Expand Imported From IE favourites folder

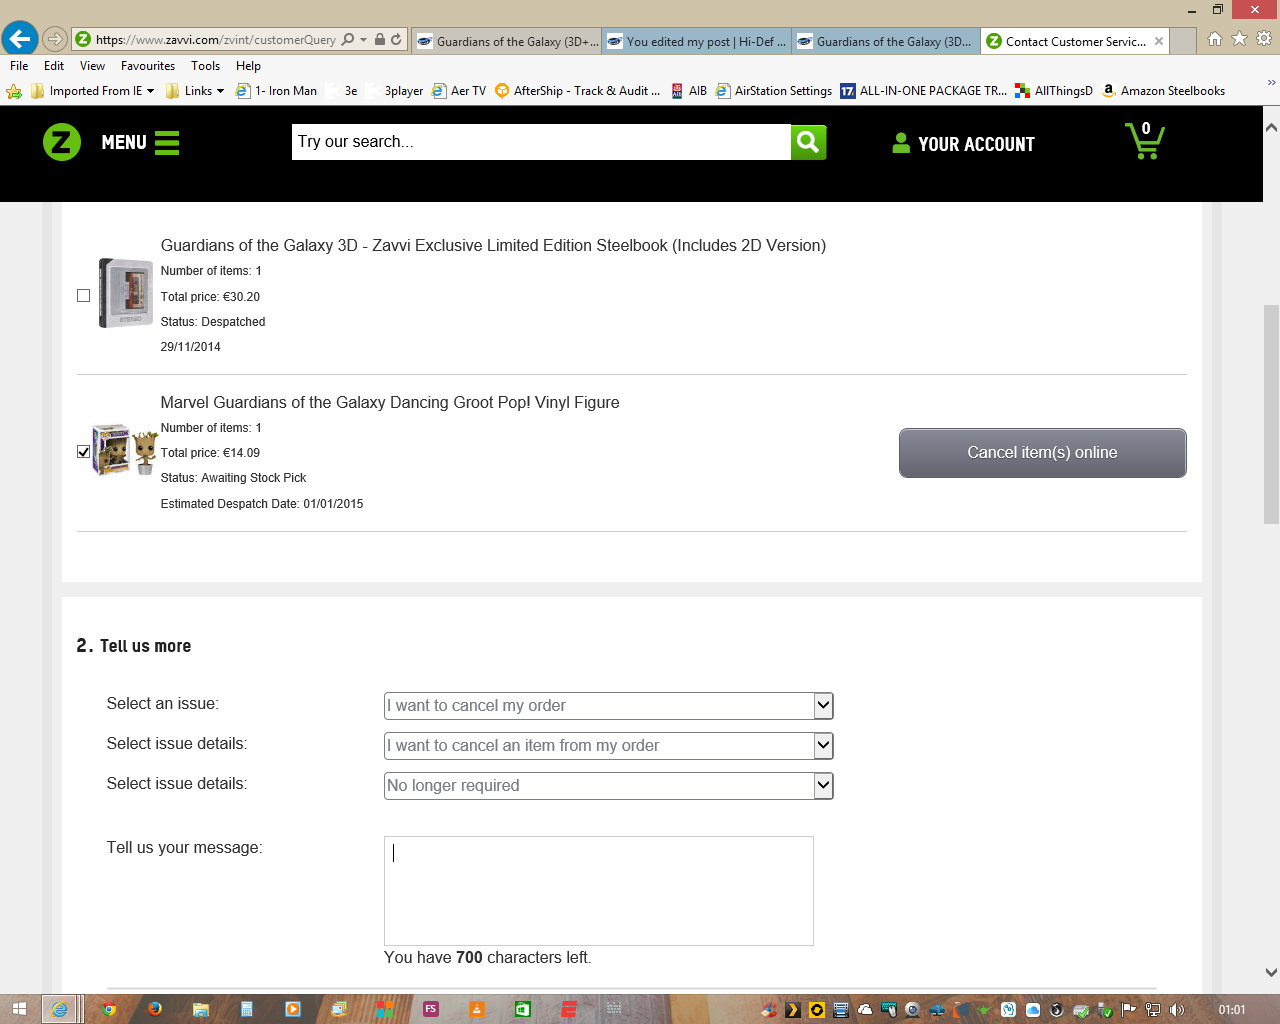click(92, 91)
